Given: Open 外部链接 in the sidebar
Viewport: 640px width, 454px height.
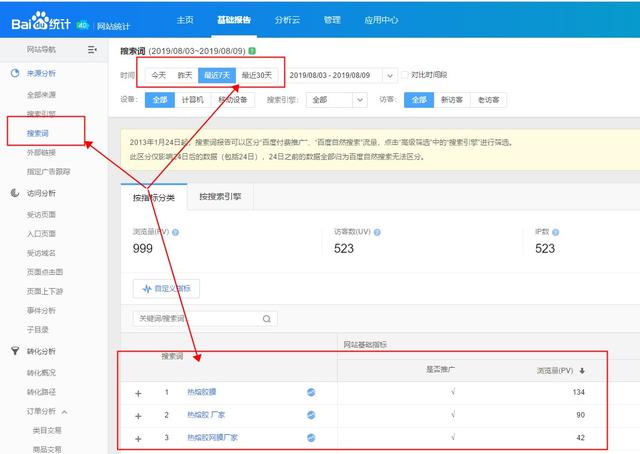Looking at the screenshot, I should [x=41, y=152].
